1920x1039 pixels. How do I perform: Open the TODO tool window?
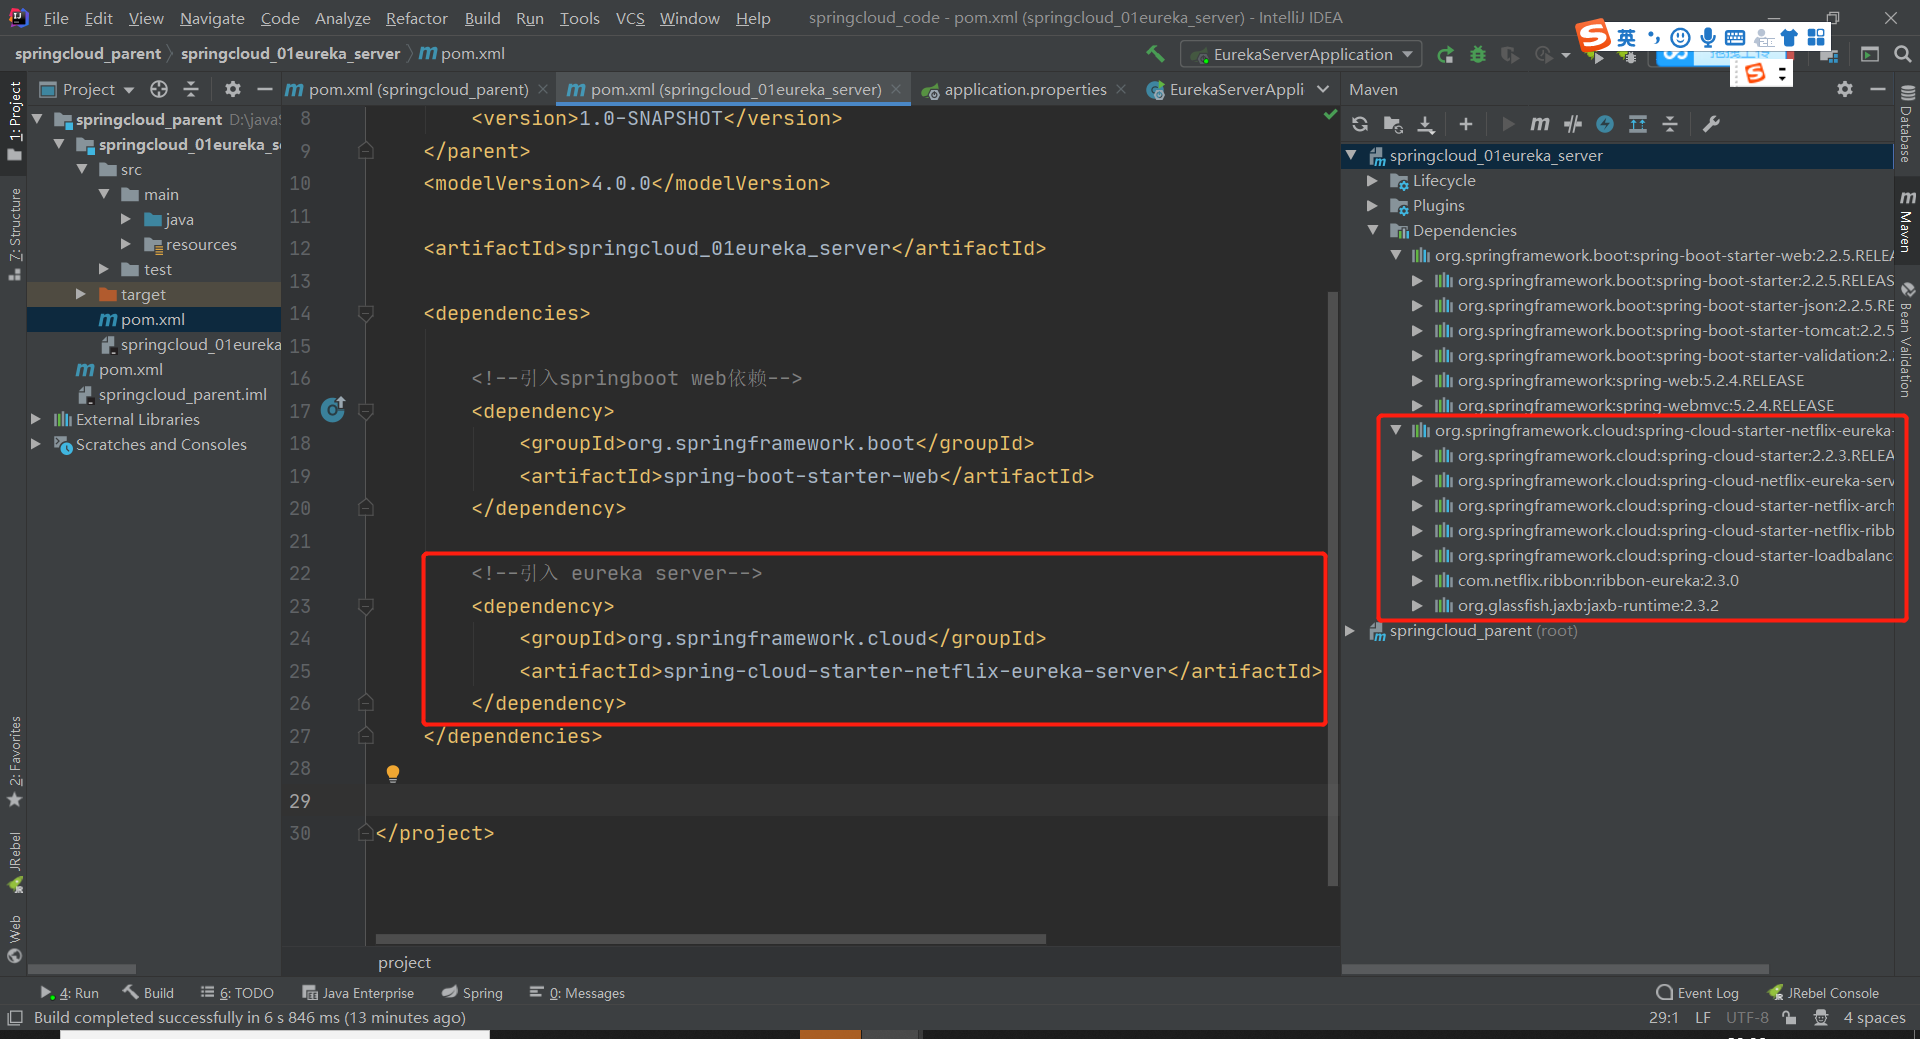coord(237,993)
